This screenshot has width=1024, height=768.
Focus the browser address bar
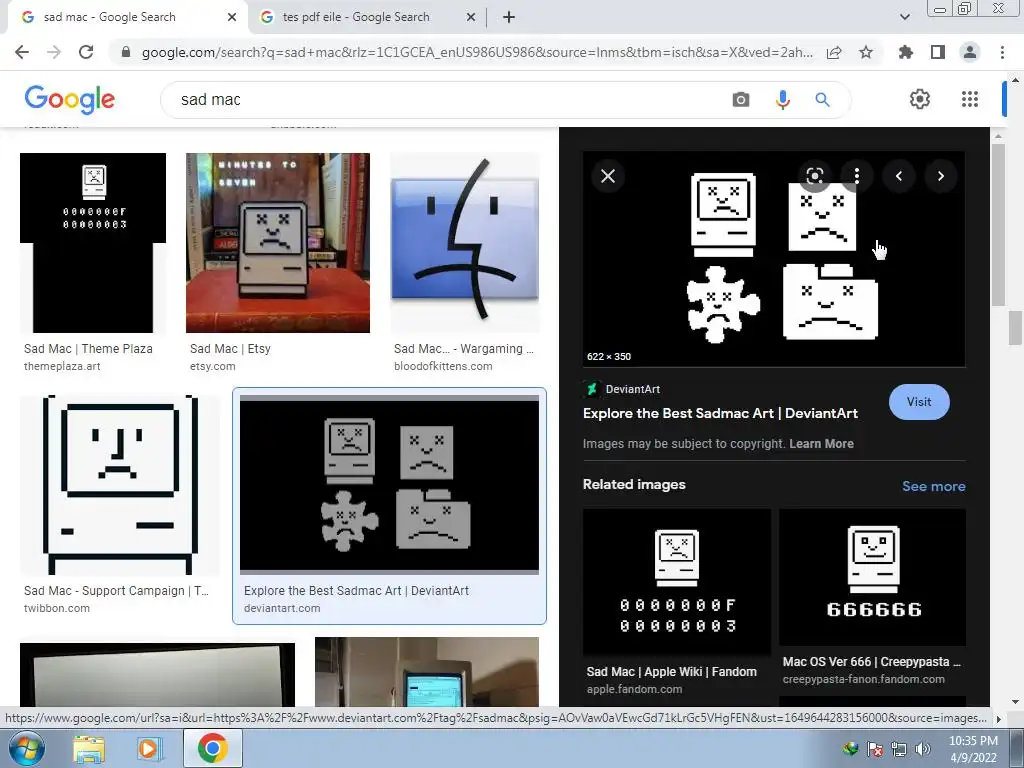(477, 52)
